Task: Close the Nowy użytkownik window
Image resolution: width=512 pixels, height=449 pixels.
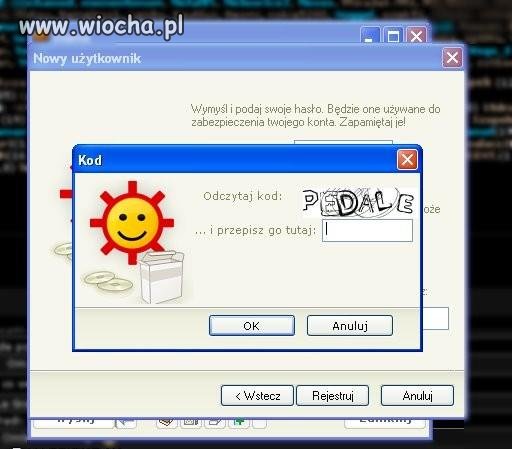Action: click(452, 58)
